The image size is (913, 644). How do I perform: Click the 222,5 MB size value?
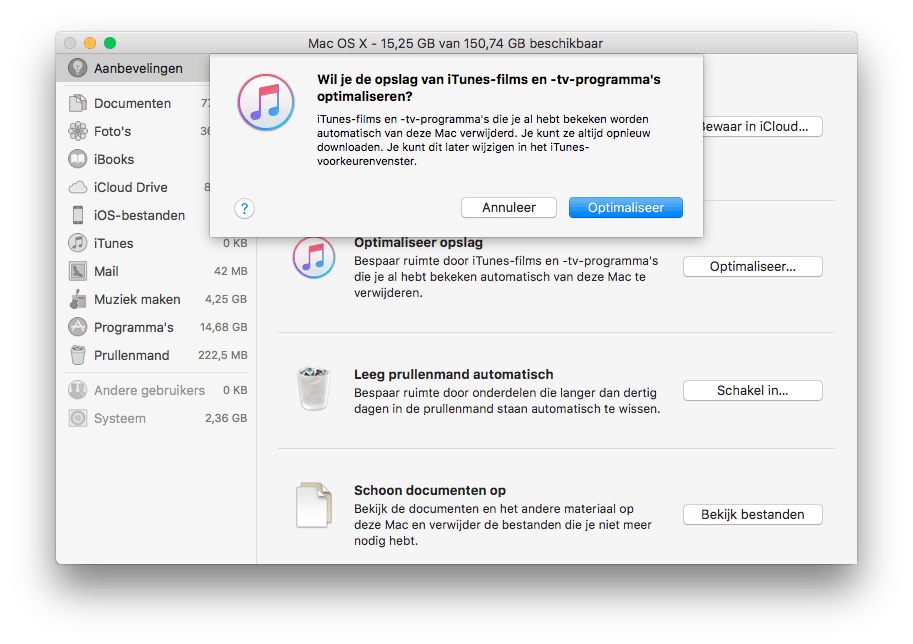click(223, 355)
